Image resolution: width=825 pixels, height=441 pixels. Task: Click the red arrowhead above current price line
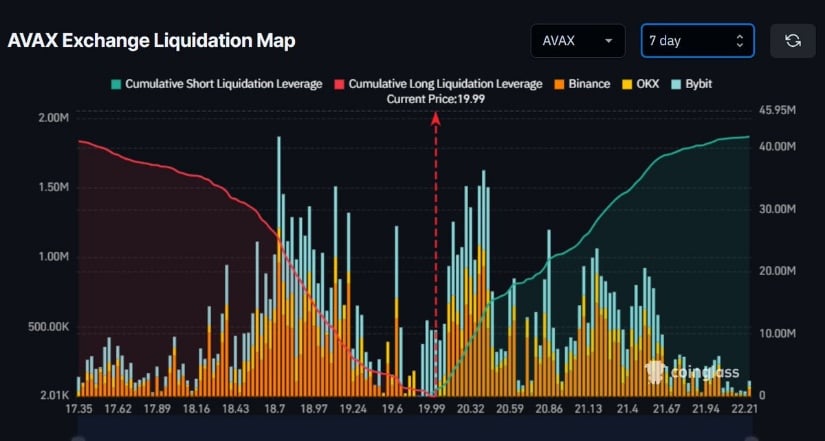(436, 118)
